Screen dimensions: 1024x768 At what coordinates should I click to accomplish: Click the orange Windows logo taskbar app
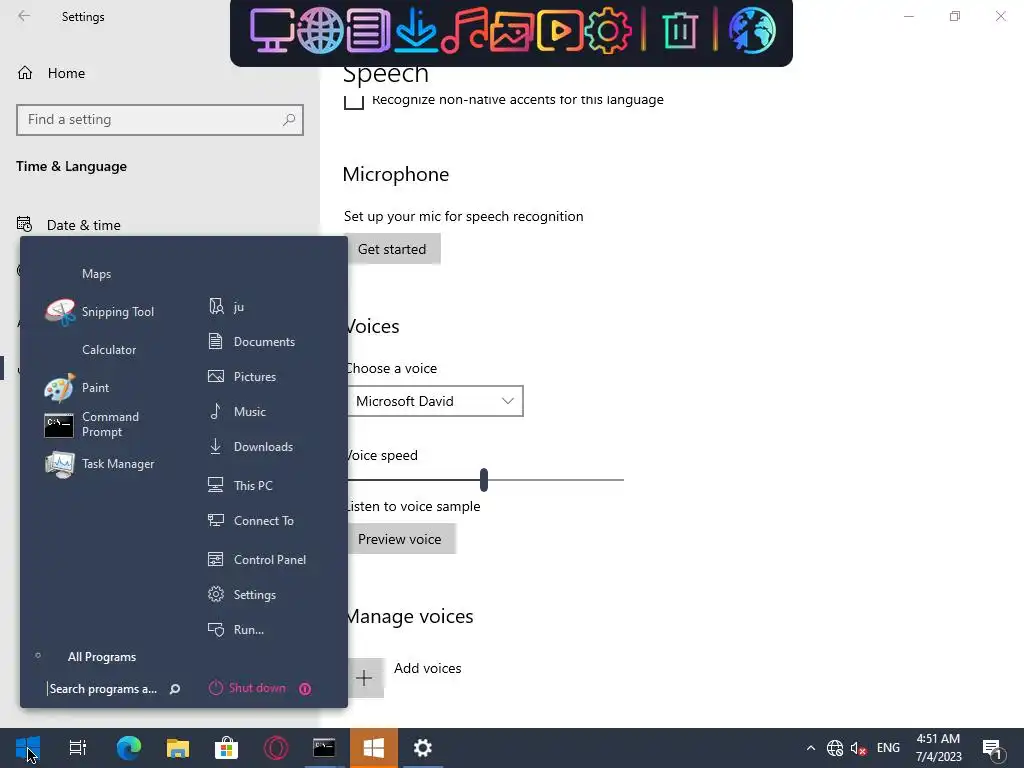click(374, 748)
